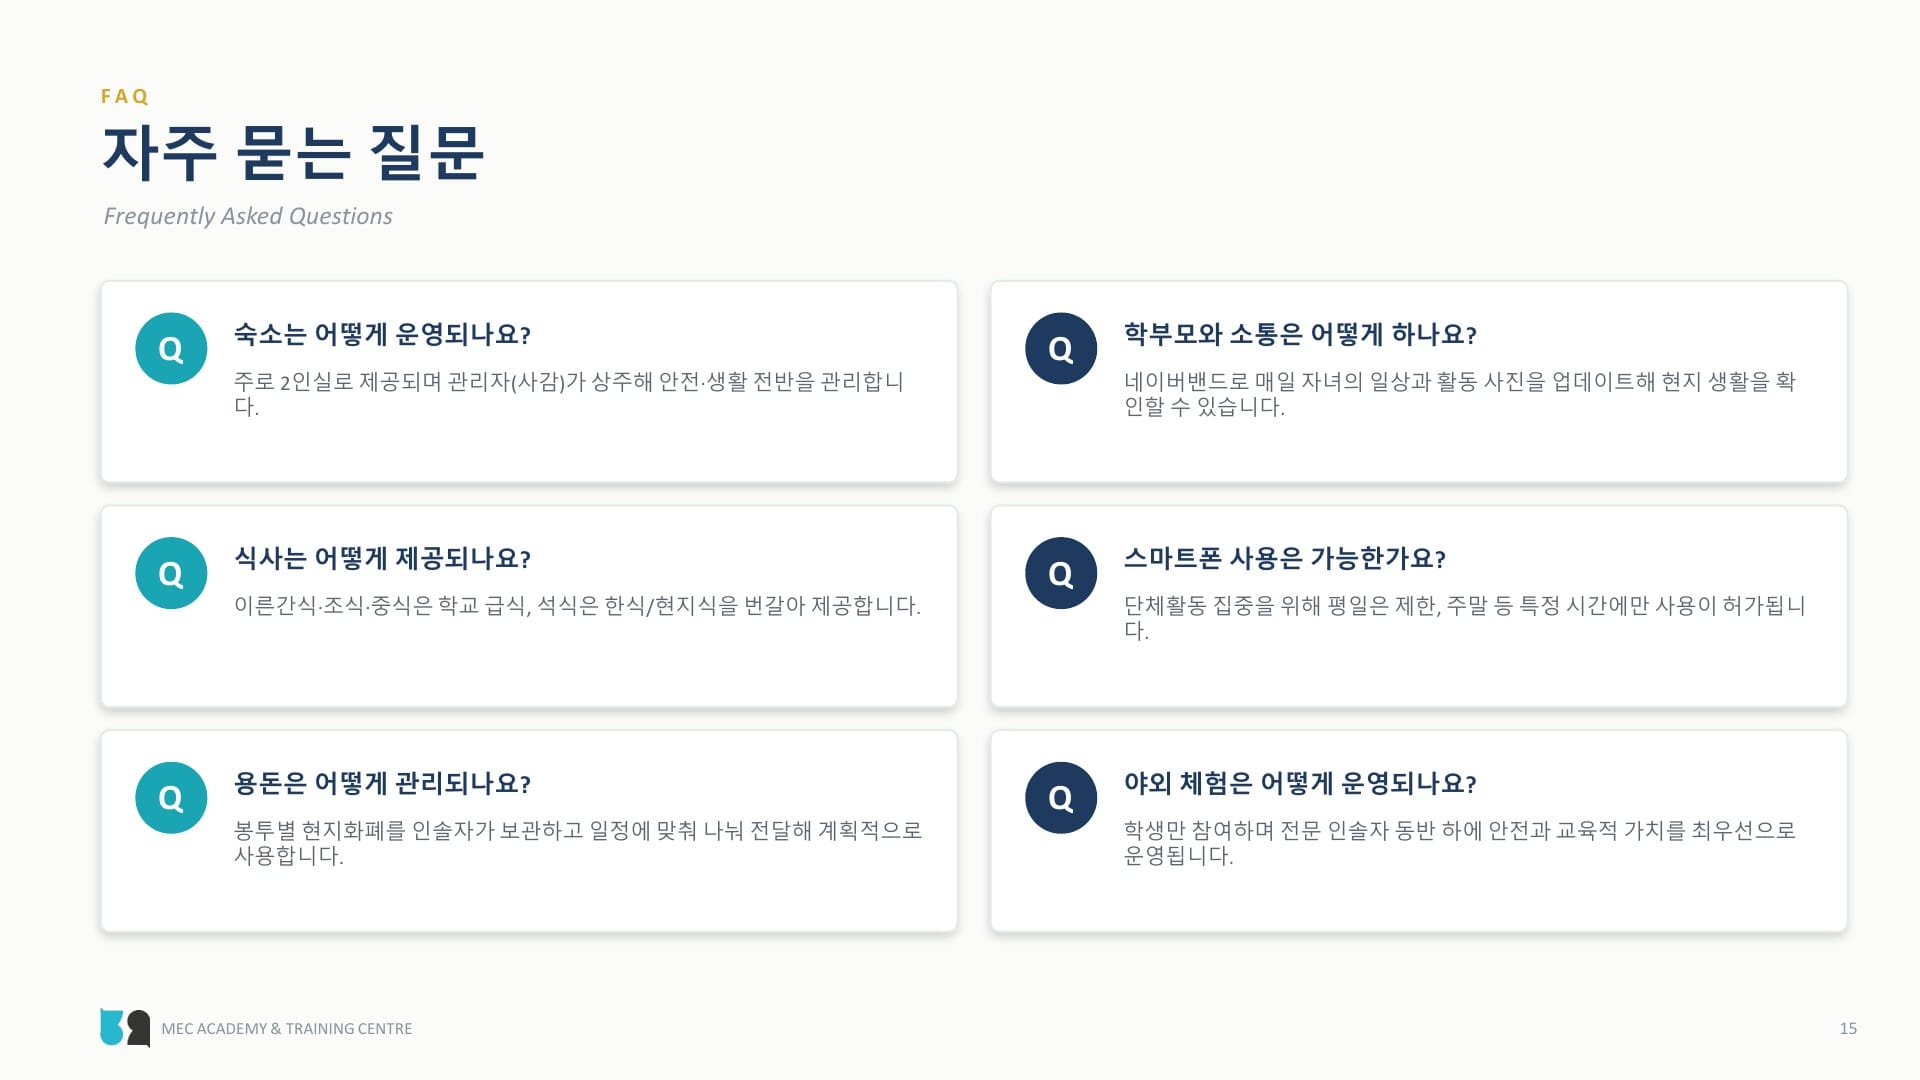Click the teal Q icon beside 숙소는 어떻게 운영되나요?
This screenshot has width=1920, height=1080.
[x=171, y=349]
